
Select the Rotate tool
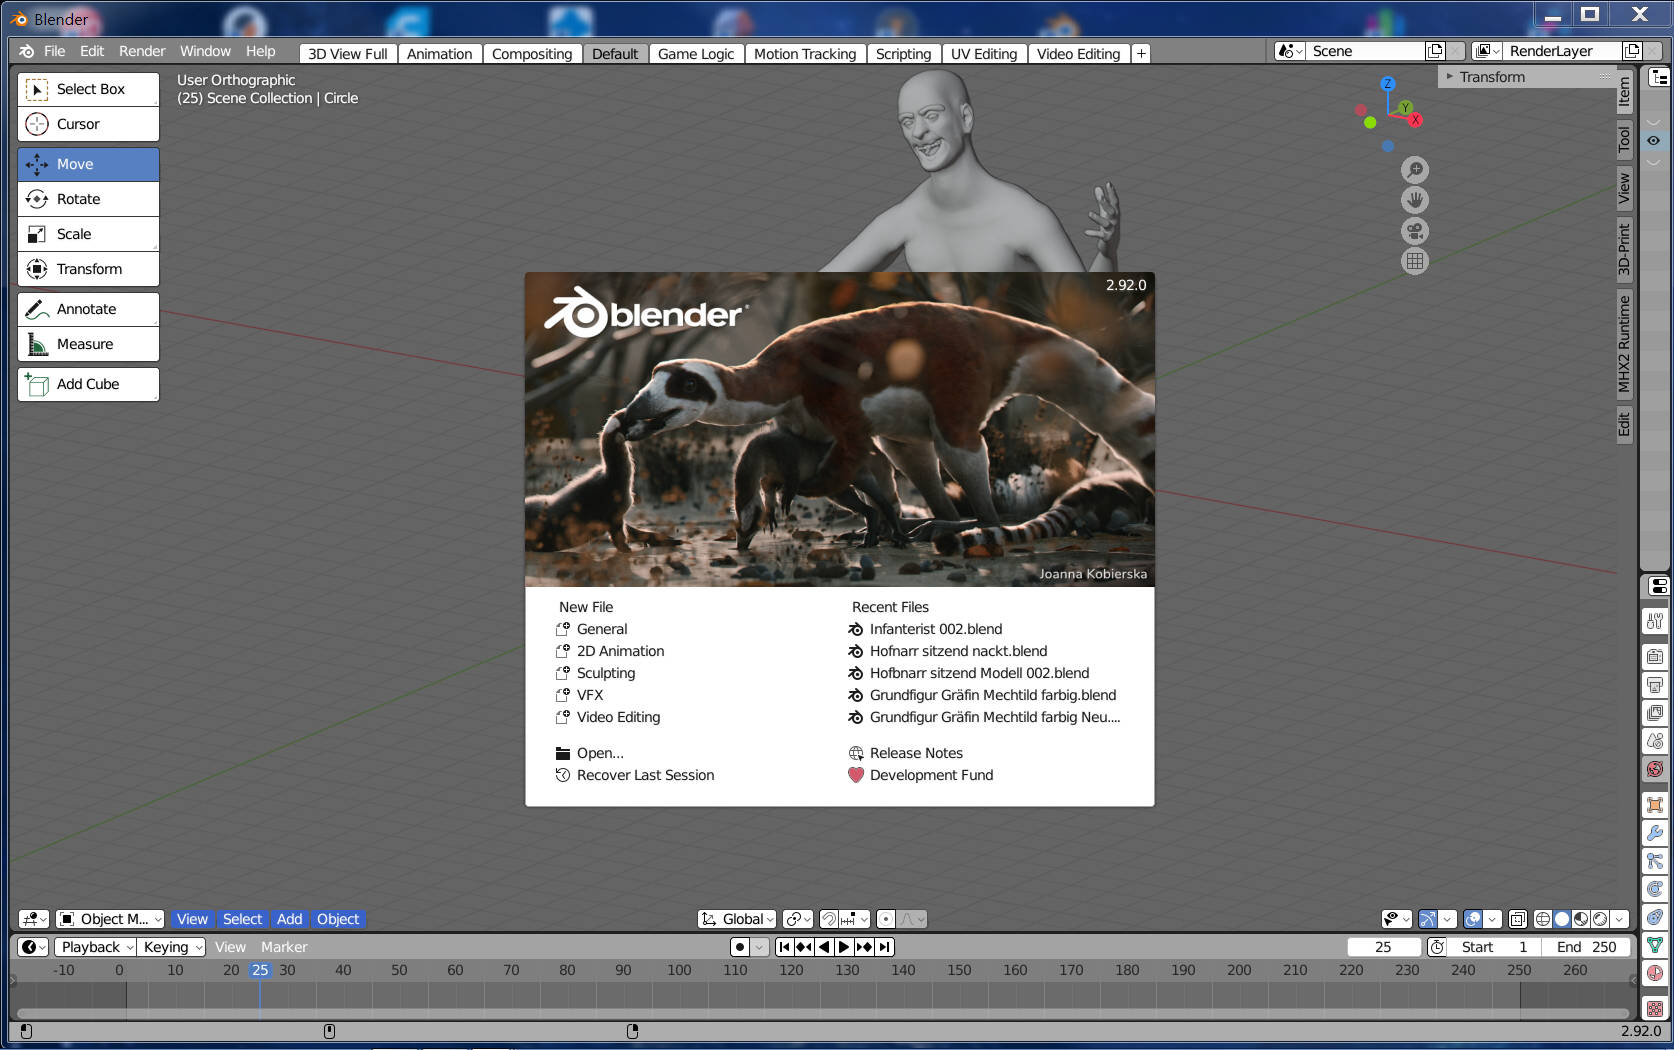[x=88, y=199]
